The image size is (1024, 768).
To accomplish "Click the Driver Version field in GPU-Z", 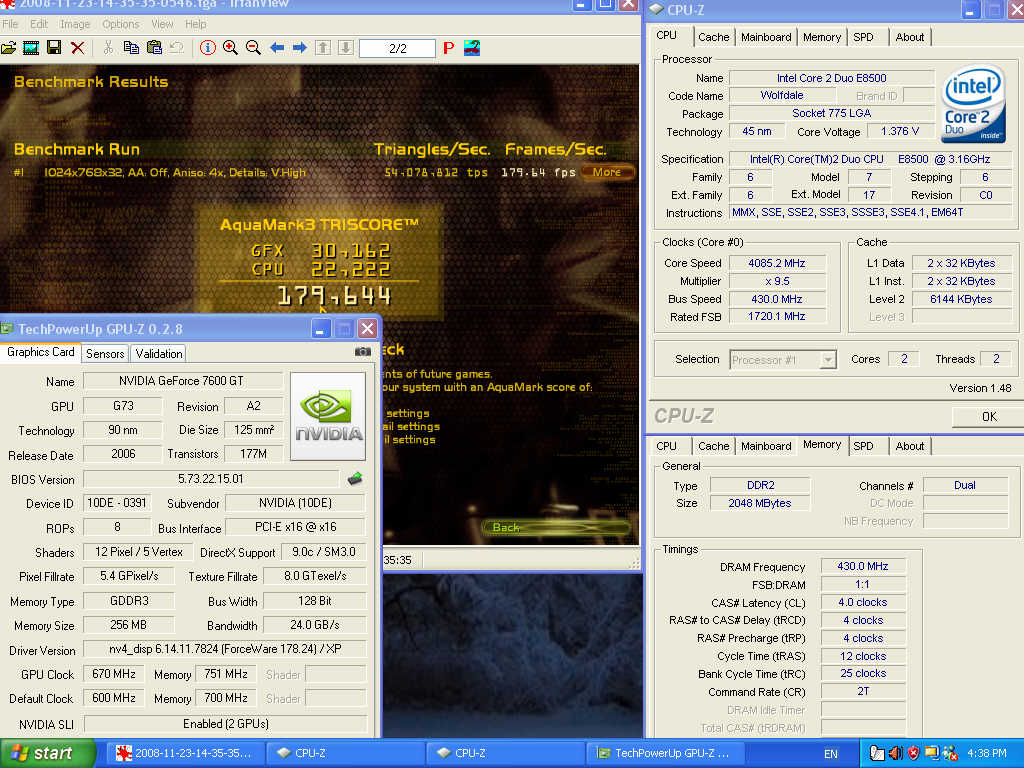I will 225,649.
